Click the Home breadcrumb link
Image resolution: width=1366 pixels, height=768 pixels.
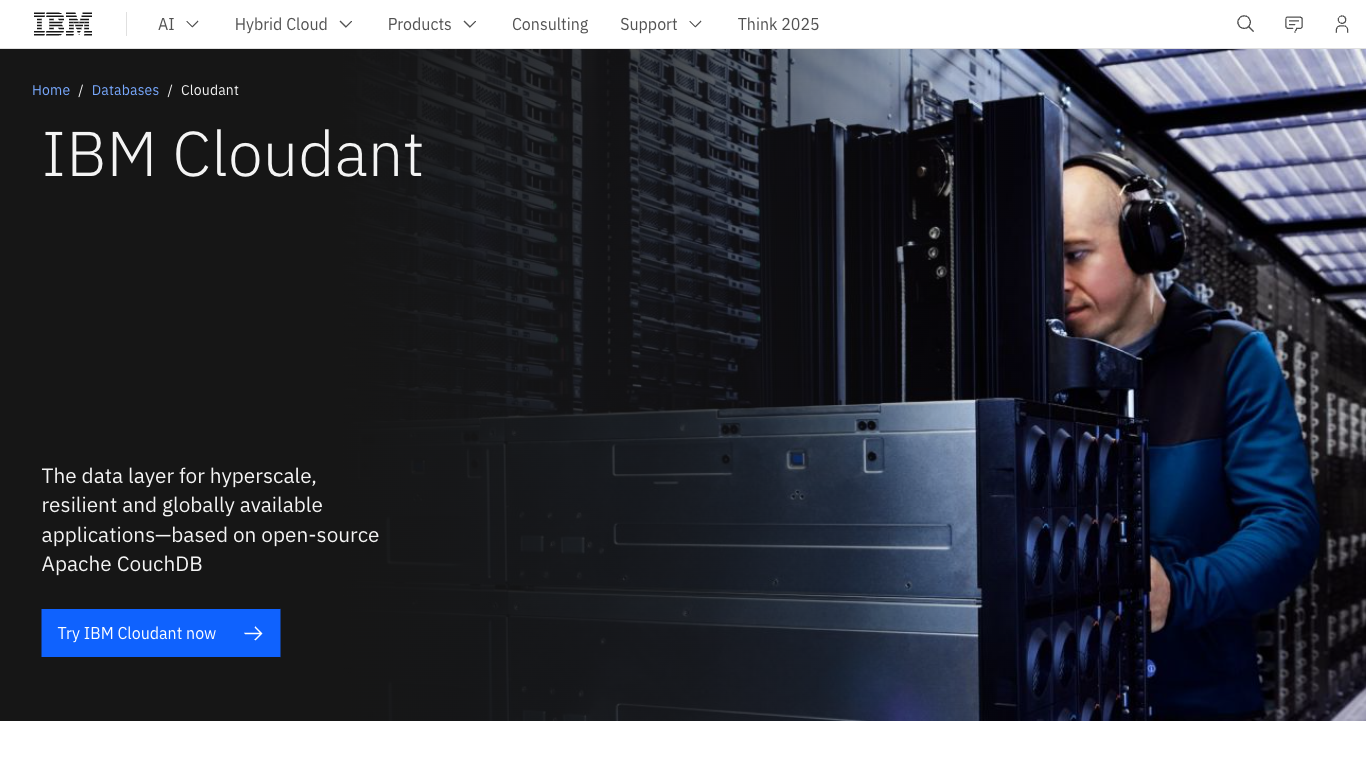51,90
